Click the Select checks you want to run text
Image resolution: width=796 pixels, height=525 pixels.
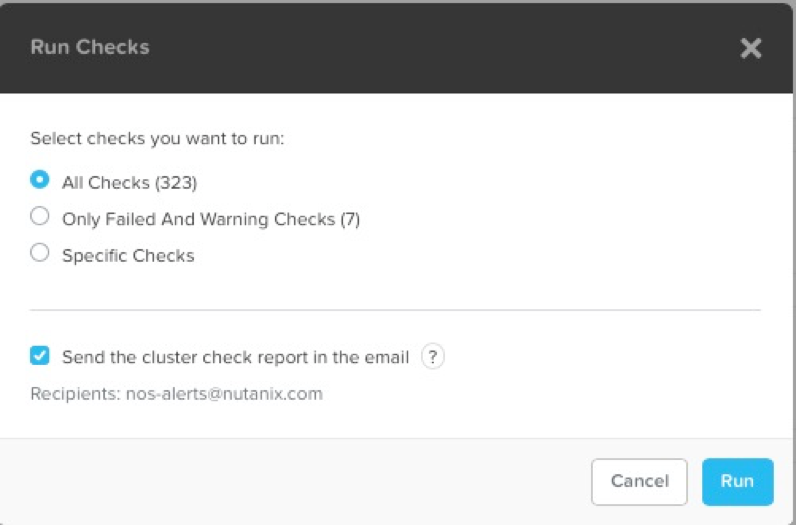pyautogui.click(x=157, y=139)
